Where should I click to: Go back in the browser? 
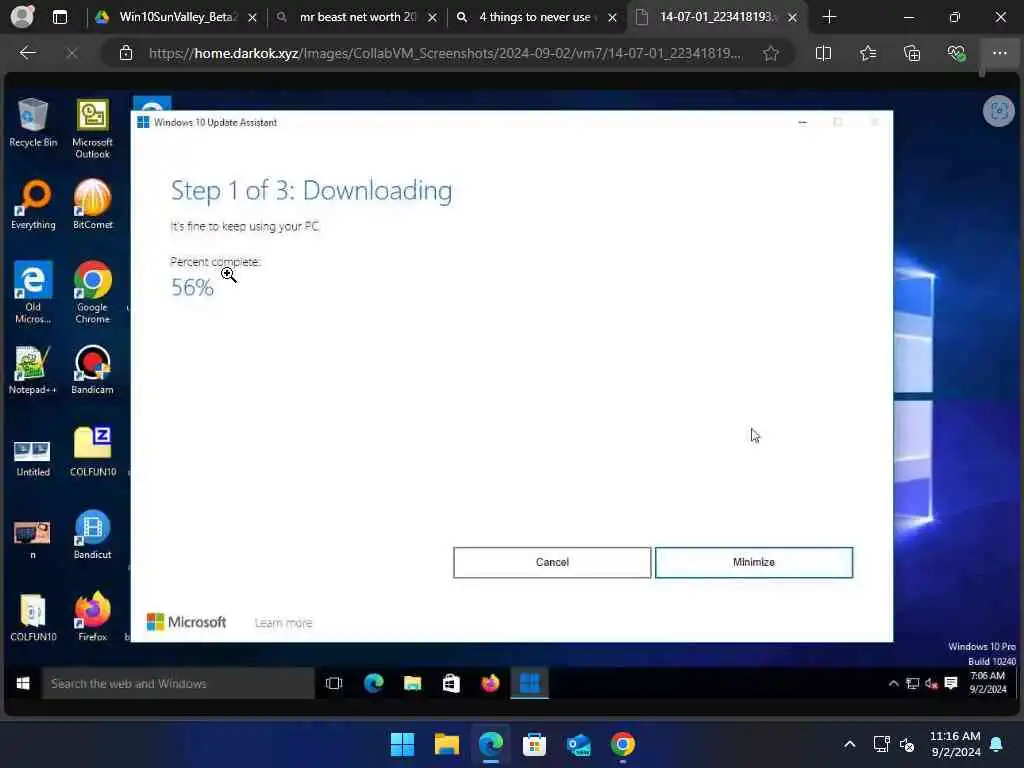(x=27, y=53)
